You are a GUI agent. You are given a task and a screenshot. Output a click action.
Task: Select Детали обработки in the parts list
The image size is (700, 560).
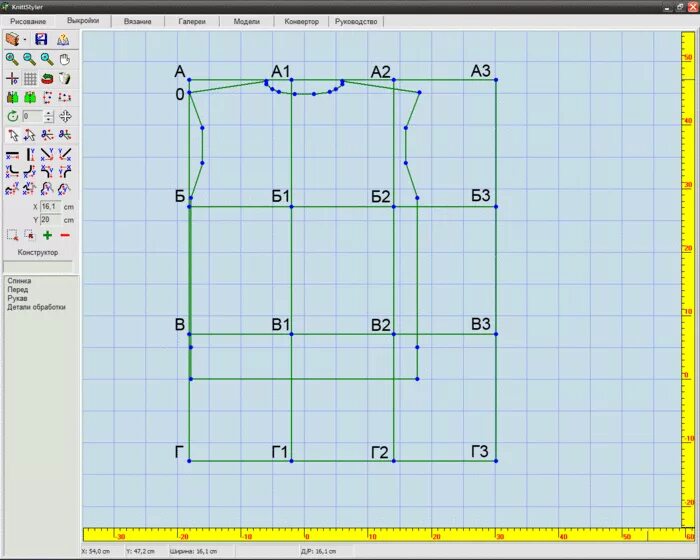[x=36, y=307]
